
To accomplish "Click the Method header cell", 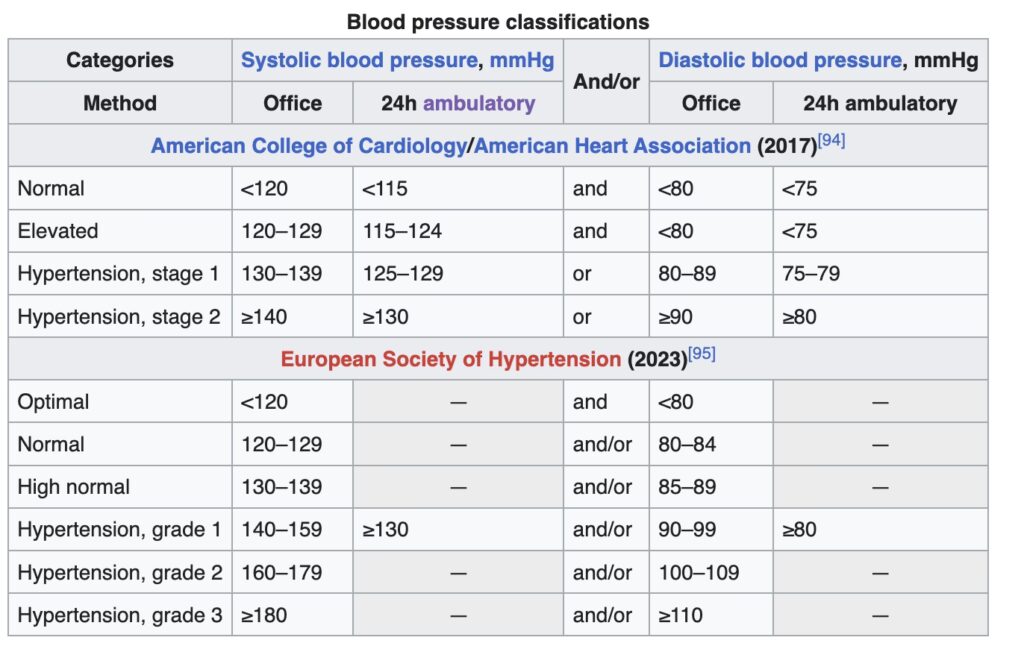I will pyautogui.click(x=120, y=103).
